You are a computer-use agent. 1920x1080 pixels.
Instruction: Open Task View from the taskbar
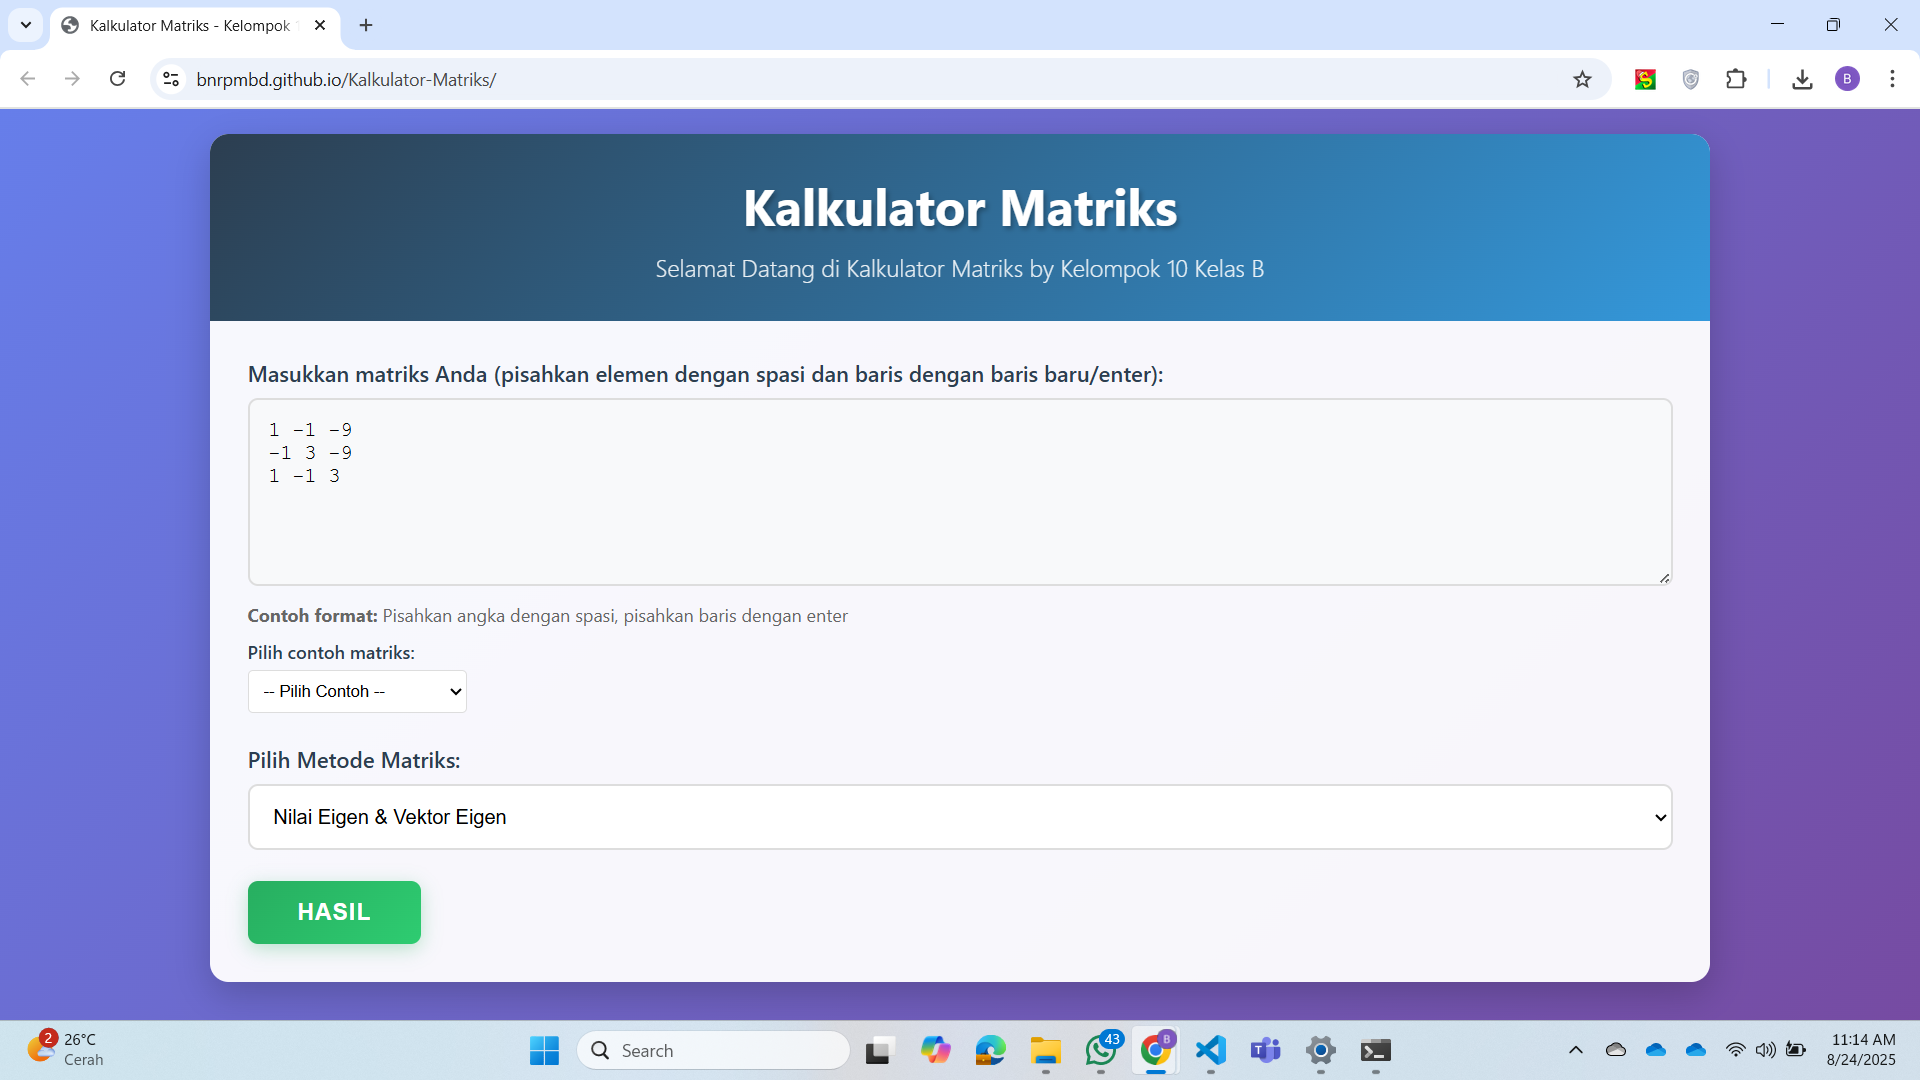pyautogui.click(x=878, y=1051)
